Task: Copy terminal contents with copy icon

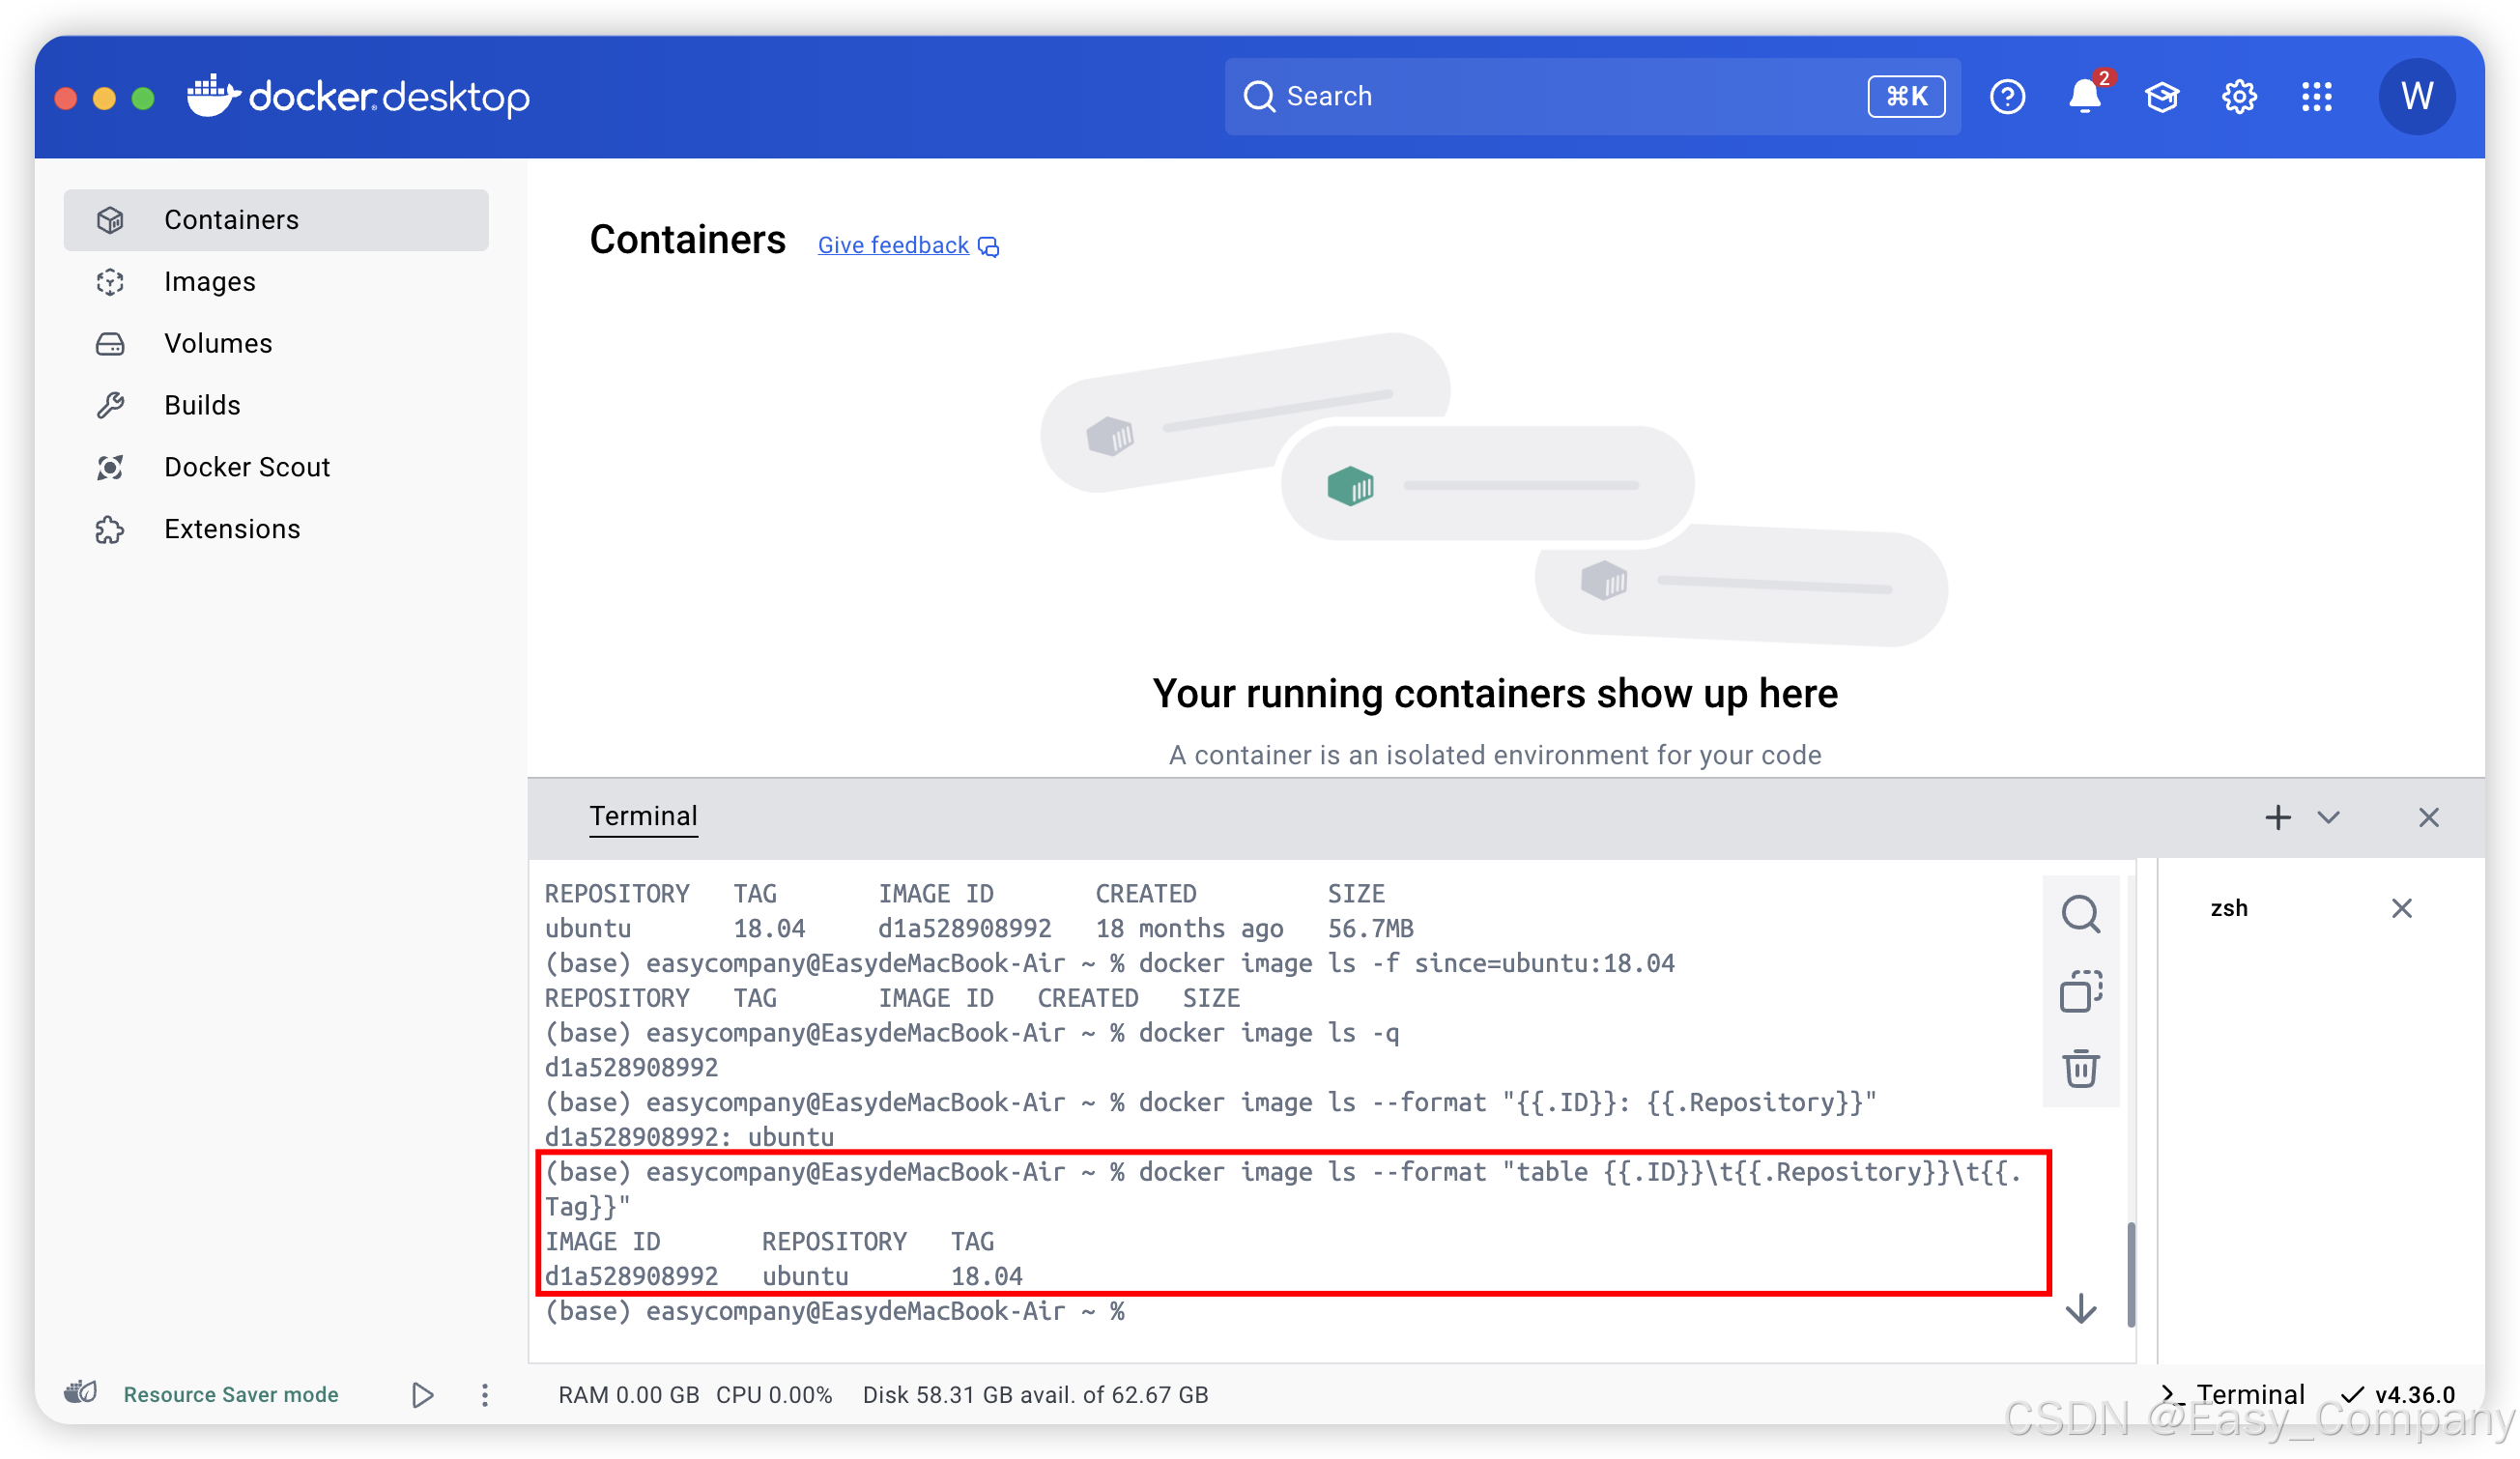Action: (2080, 992)
